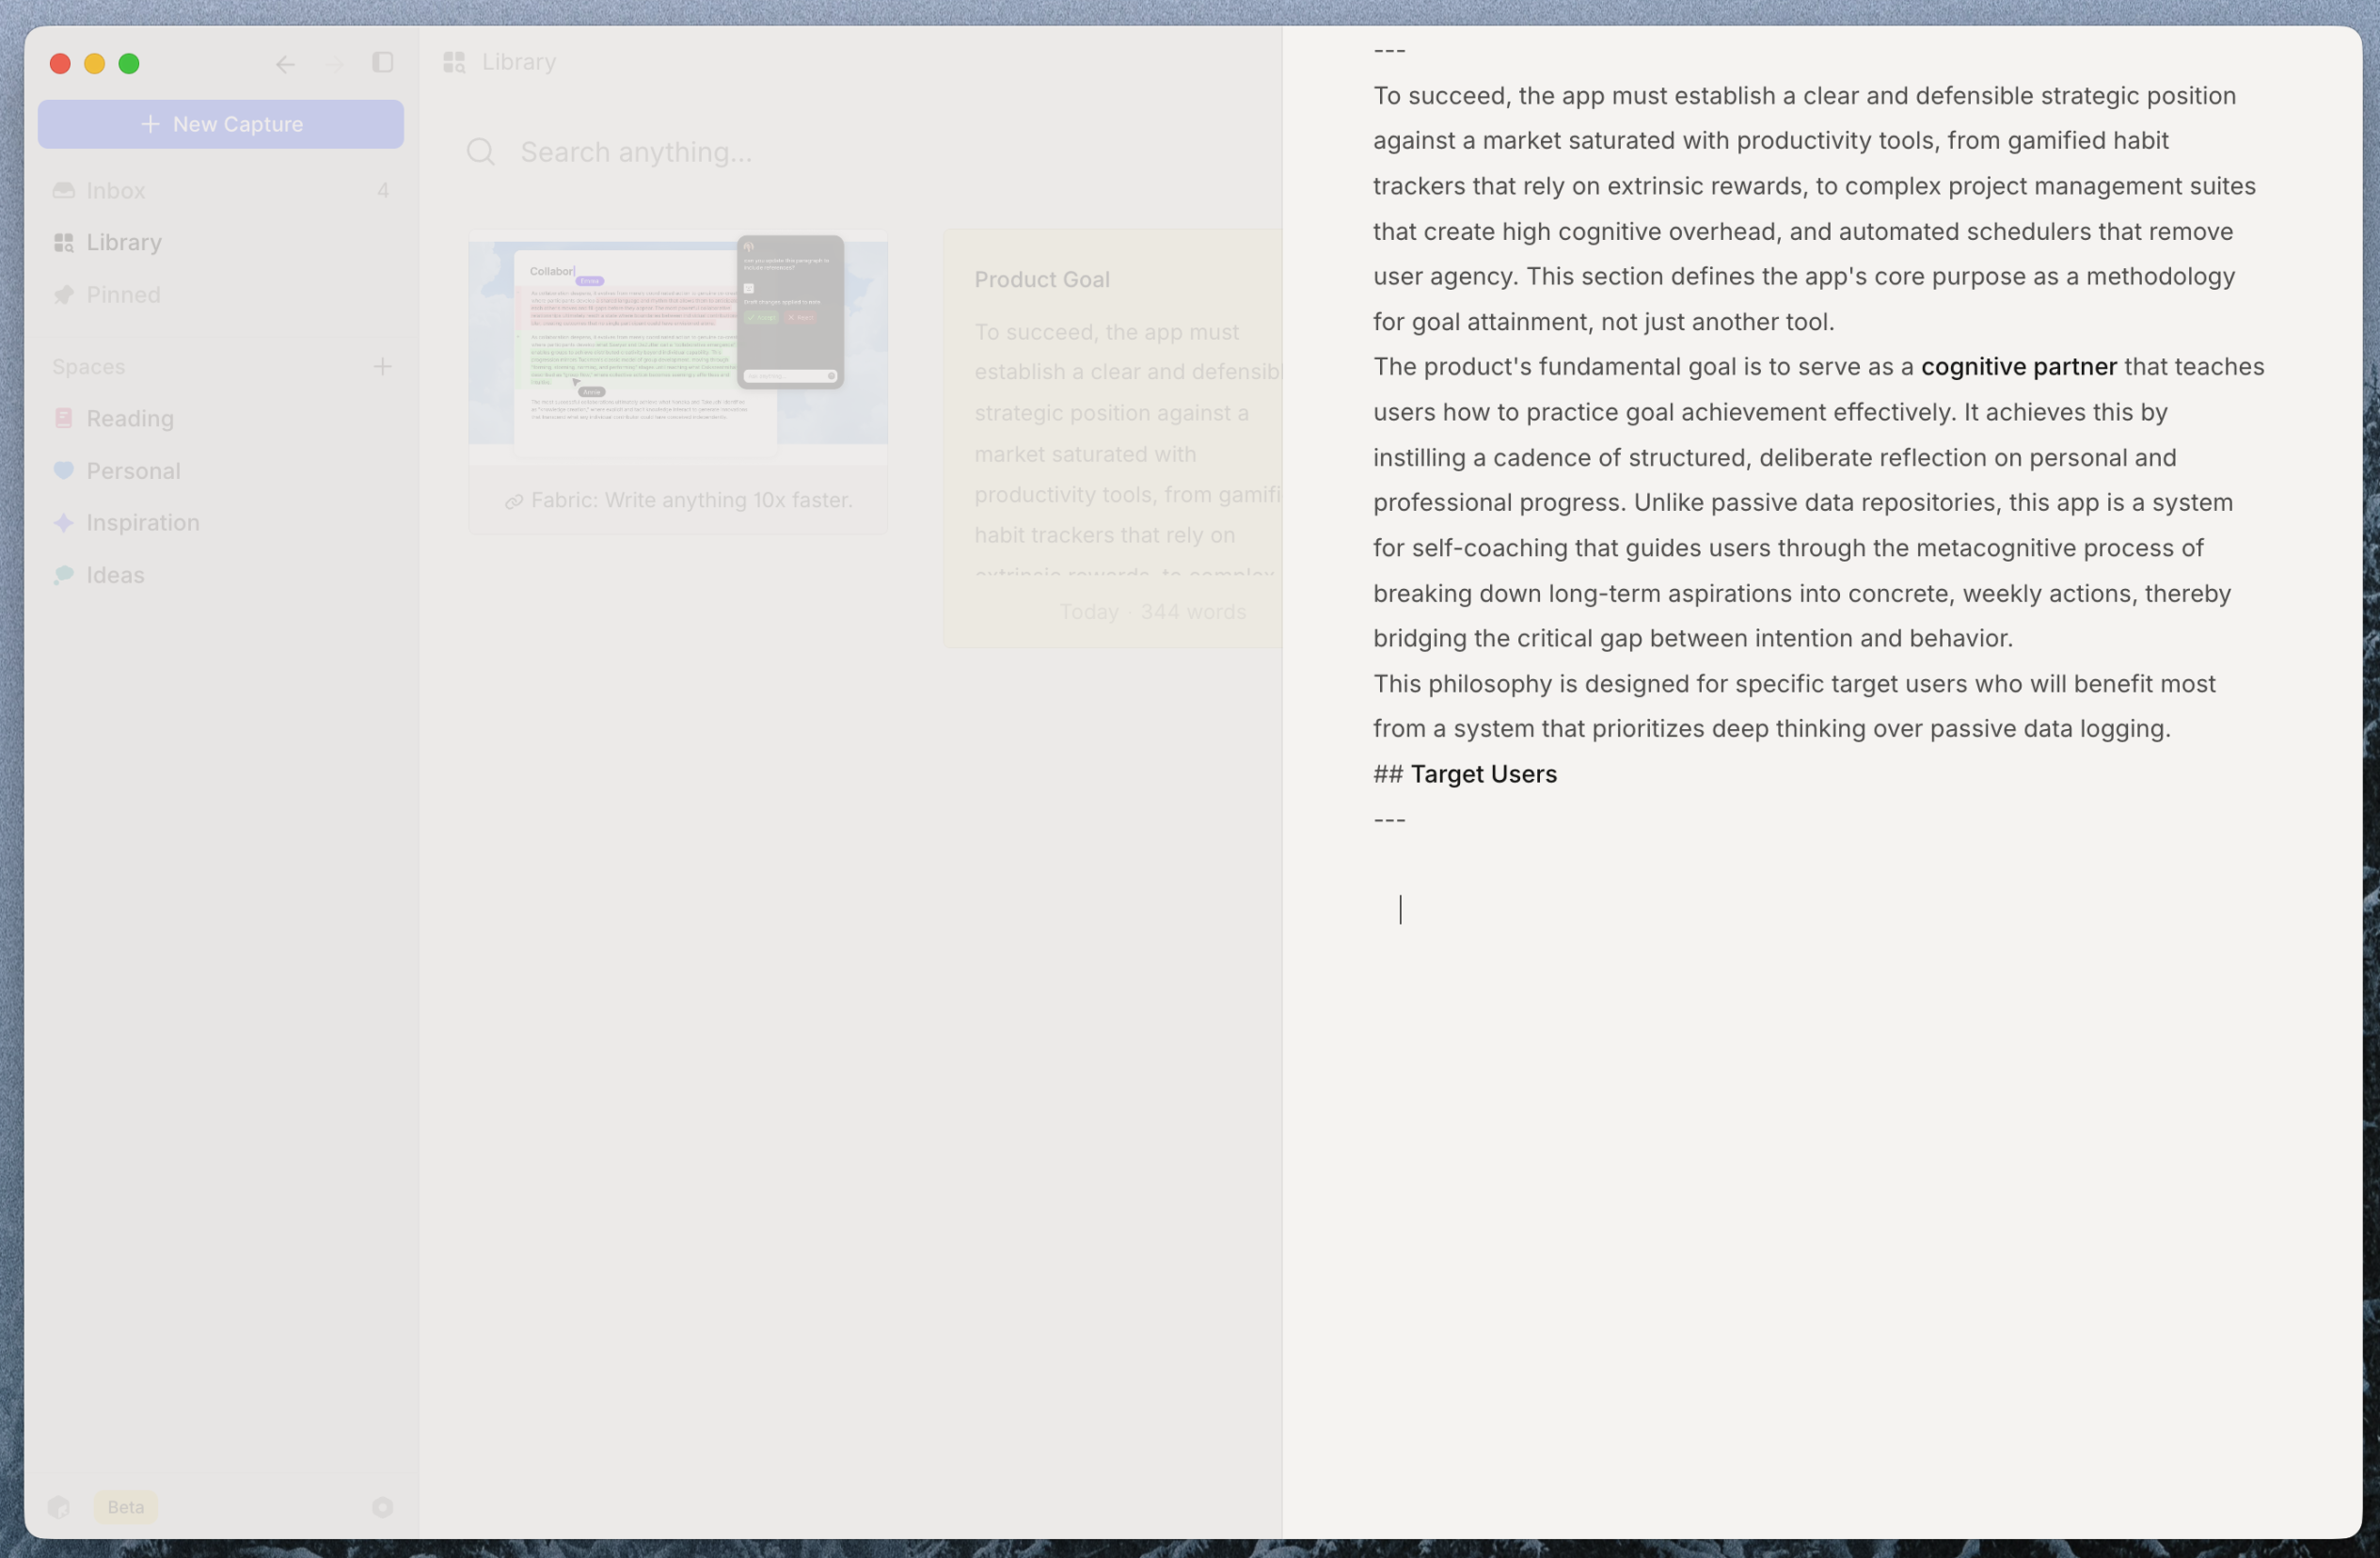Open the Personal space
The image size is (2380, 1558).
(x=221, y=470)
